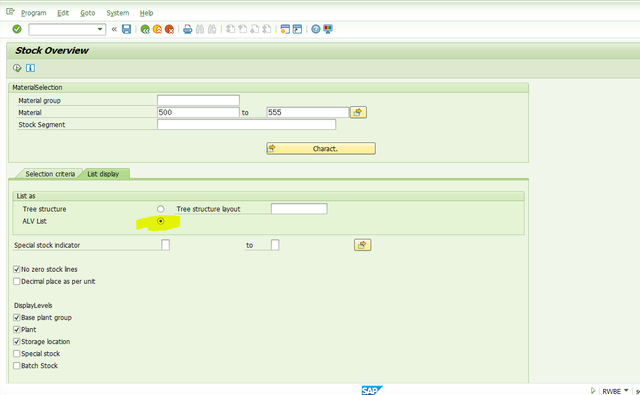This screenshot has width=640, height=395.
Task: Click the Execute clock icon
Action: (17, 68)
